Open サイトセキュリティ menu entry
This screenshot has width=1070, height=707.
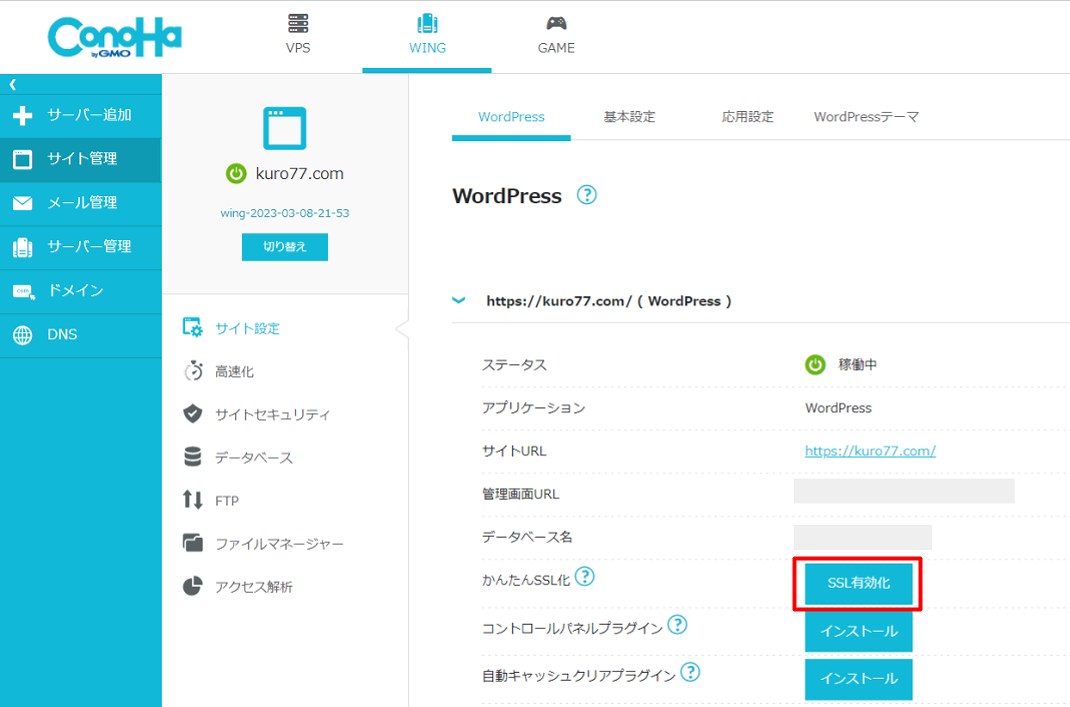coord(272,414)
